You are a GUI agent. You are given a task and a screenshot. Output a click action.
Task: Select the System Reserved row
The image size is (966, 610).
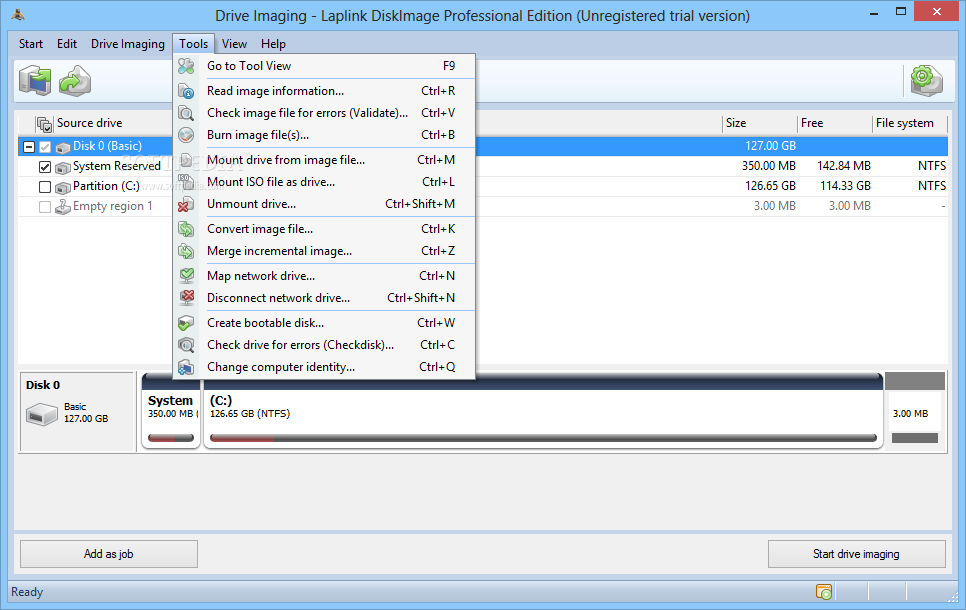pyautogui.click(x=482, y=166)
